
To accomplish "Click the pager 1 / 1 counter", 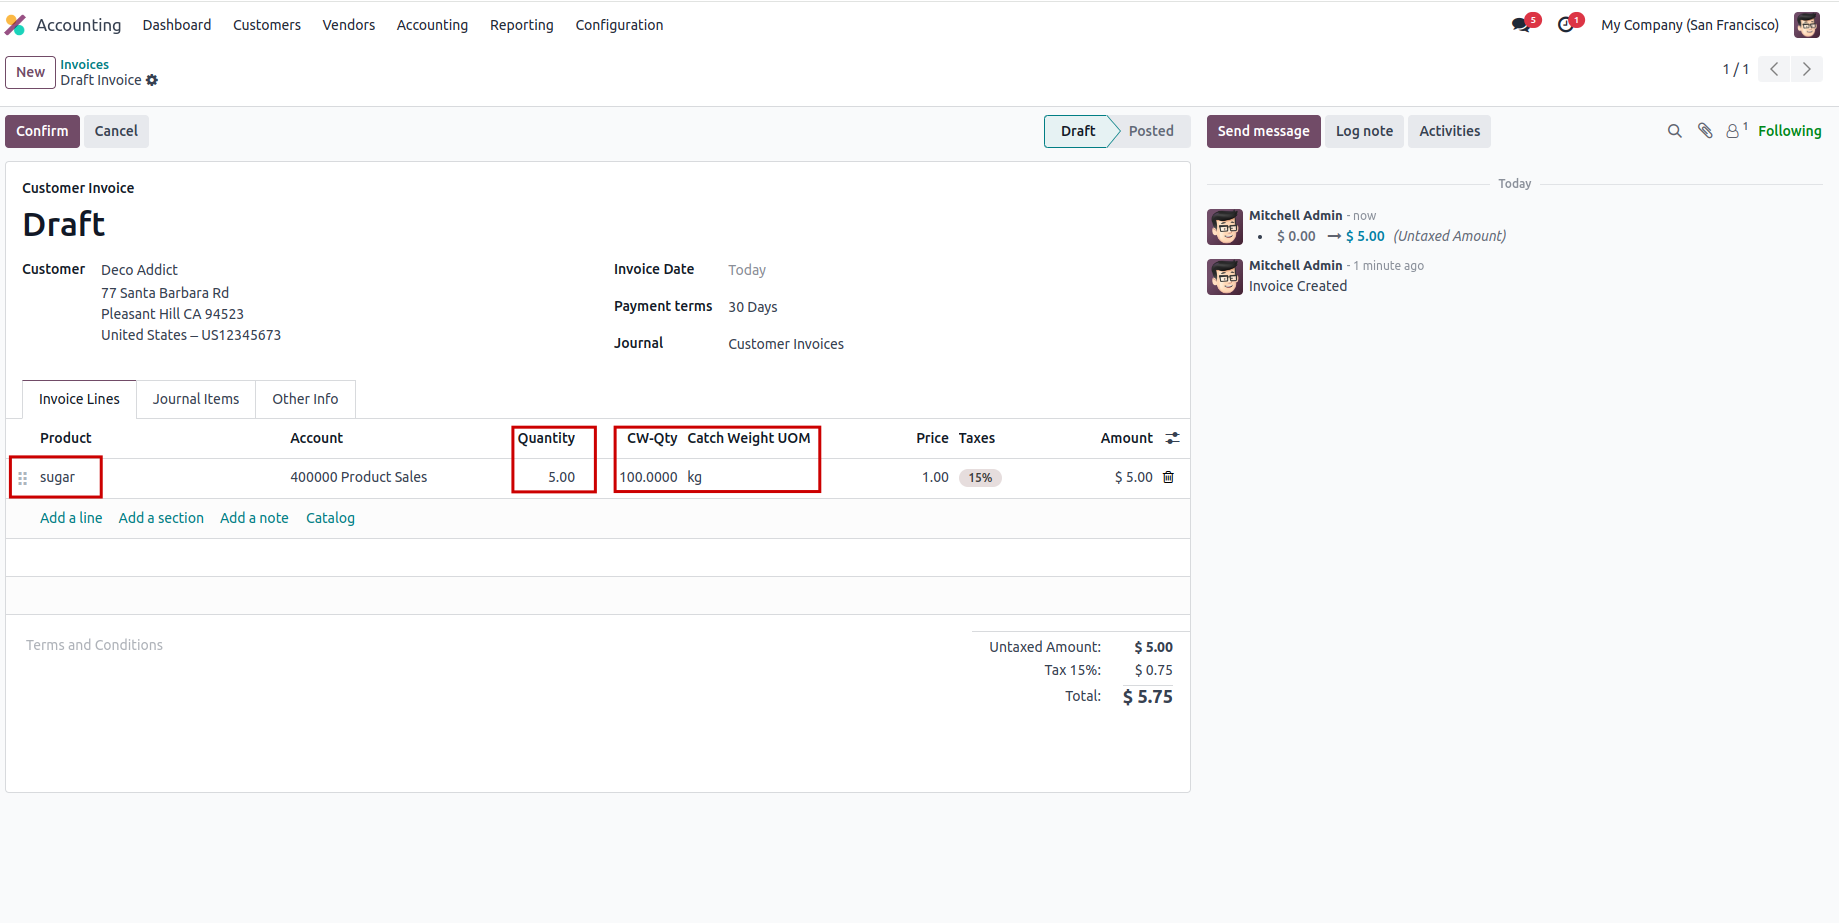I will [x=1735, y=69].
